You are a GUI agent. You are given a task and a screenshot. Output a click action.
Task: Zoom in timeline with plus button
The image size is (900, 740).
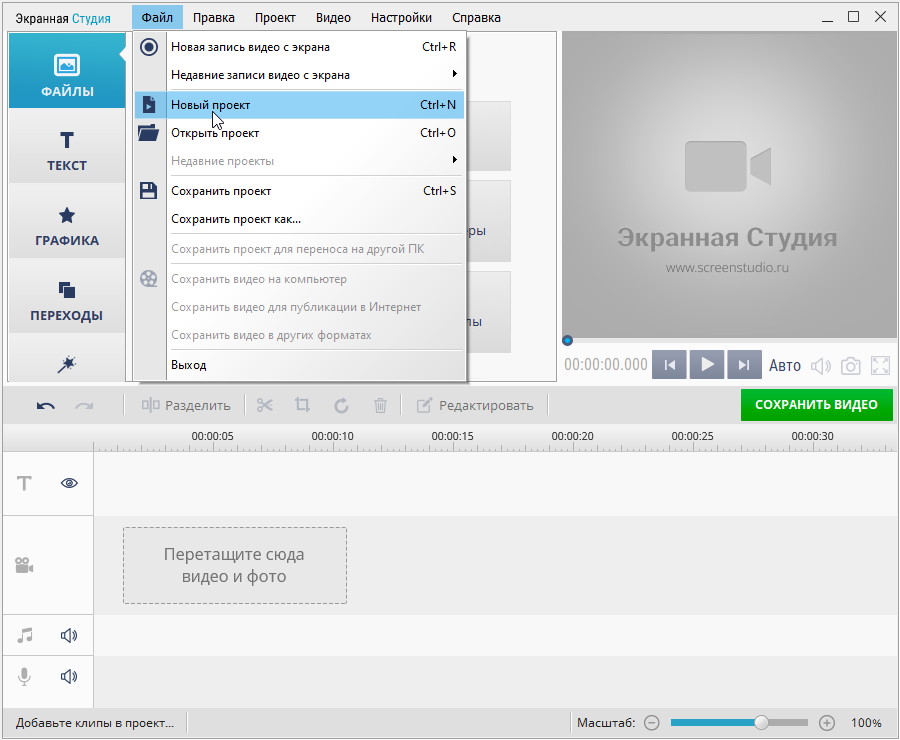pos(827,723)
